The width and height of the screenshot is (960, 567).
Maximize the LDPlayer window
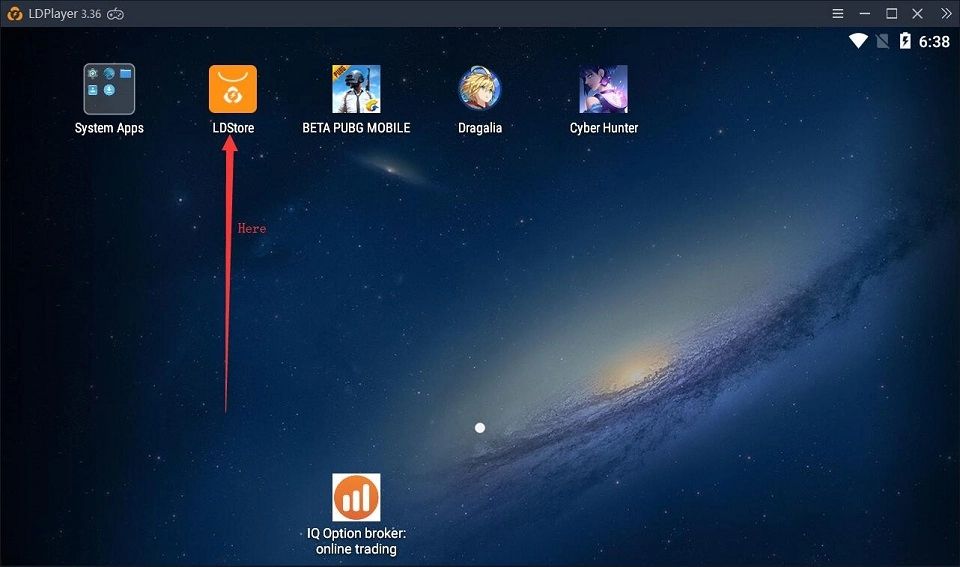(x=891, y=13)
